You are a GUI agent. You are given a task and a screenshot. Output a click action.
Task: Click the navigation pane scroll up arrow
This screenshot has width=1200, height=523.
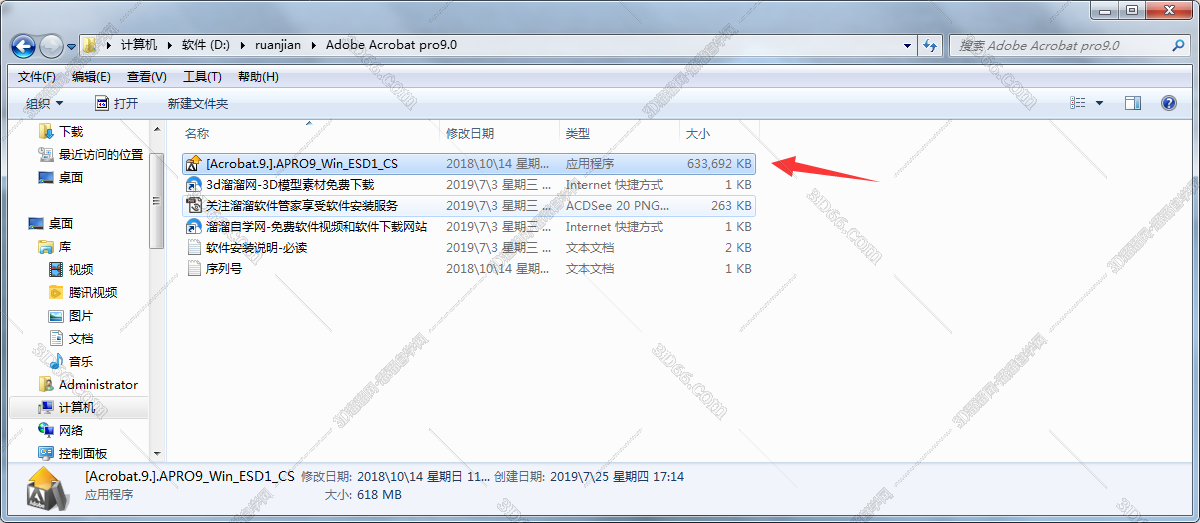157,131
